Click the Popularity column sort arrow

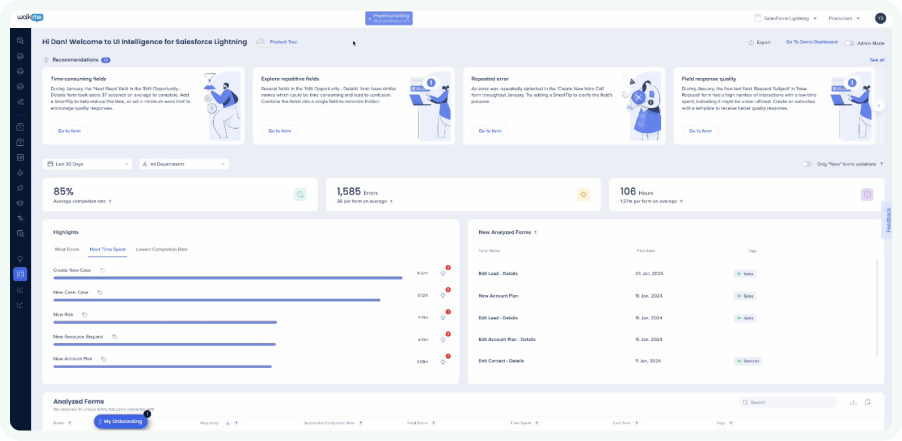[227, 423]
